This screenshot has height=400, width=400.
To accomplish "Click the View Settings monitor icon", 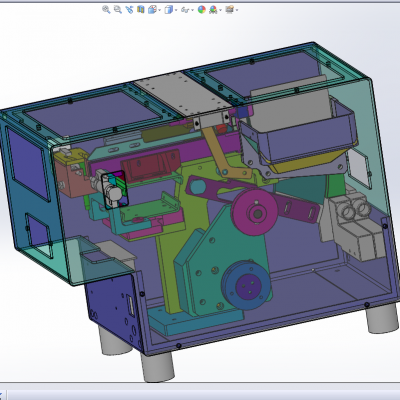I will click(x=229, y=10).
